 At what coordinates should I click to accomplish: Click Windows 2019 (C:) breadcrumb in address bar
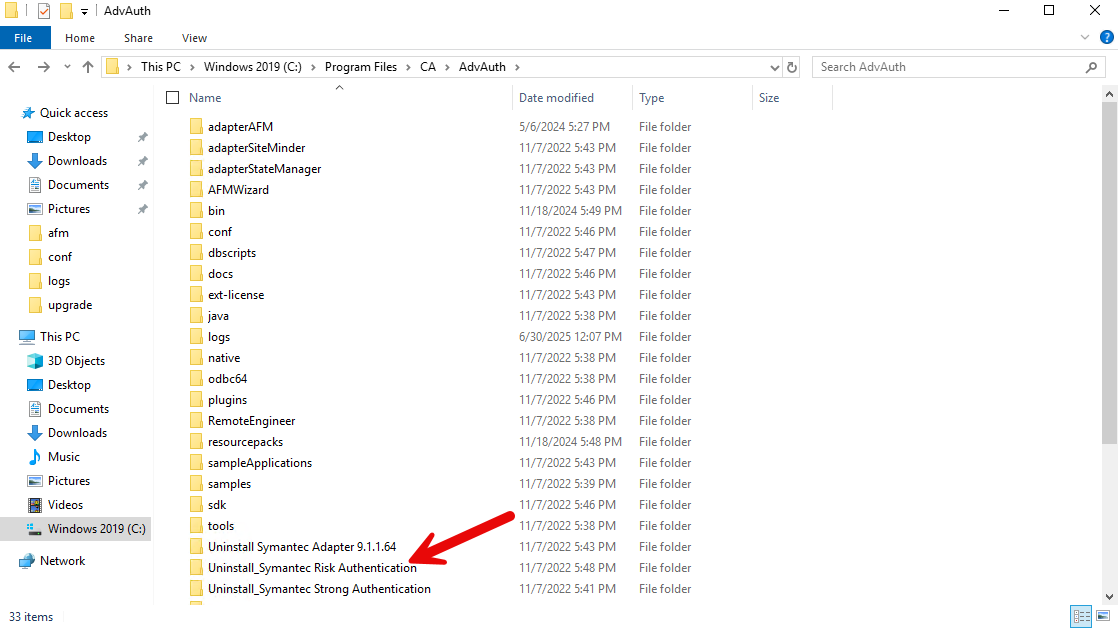coord(252,66)
